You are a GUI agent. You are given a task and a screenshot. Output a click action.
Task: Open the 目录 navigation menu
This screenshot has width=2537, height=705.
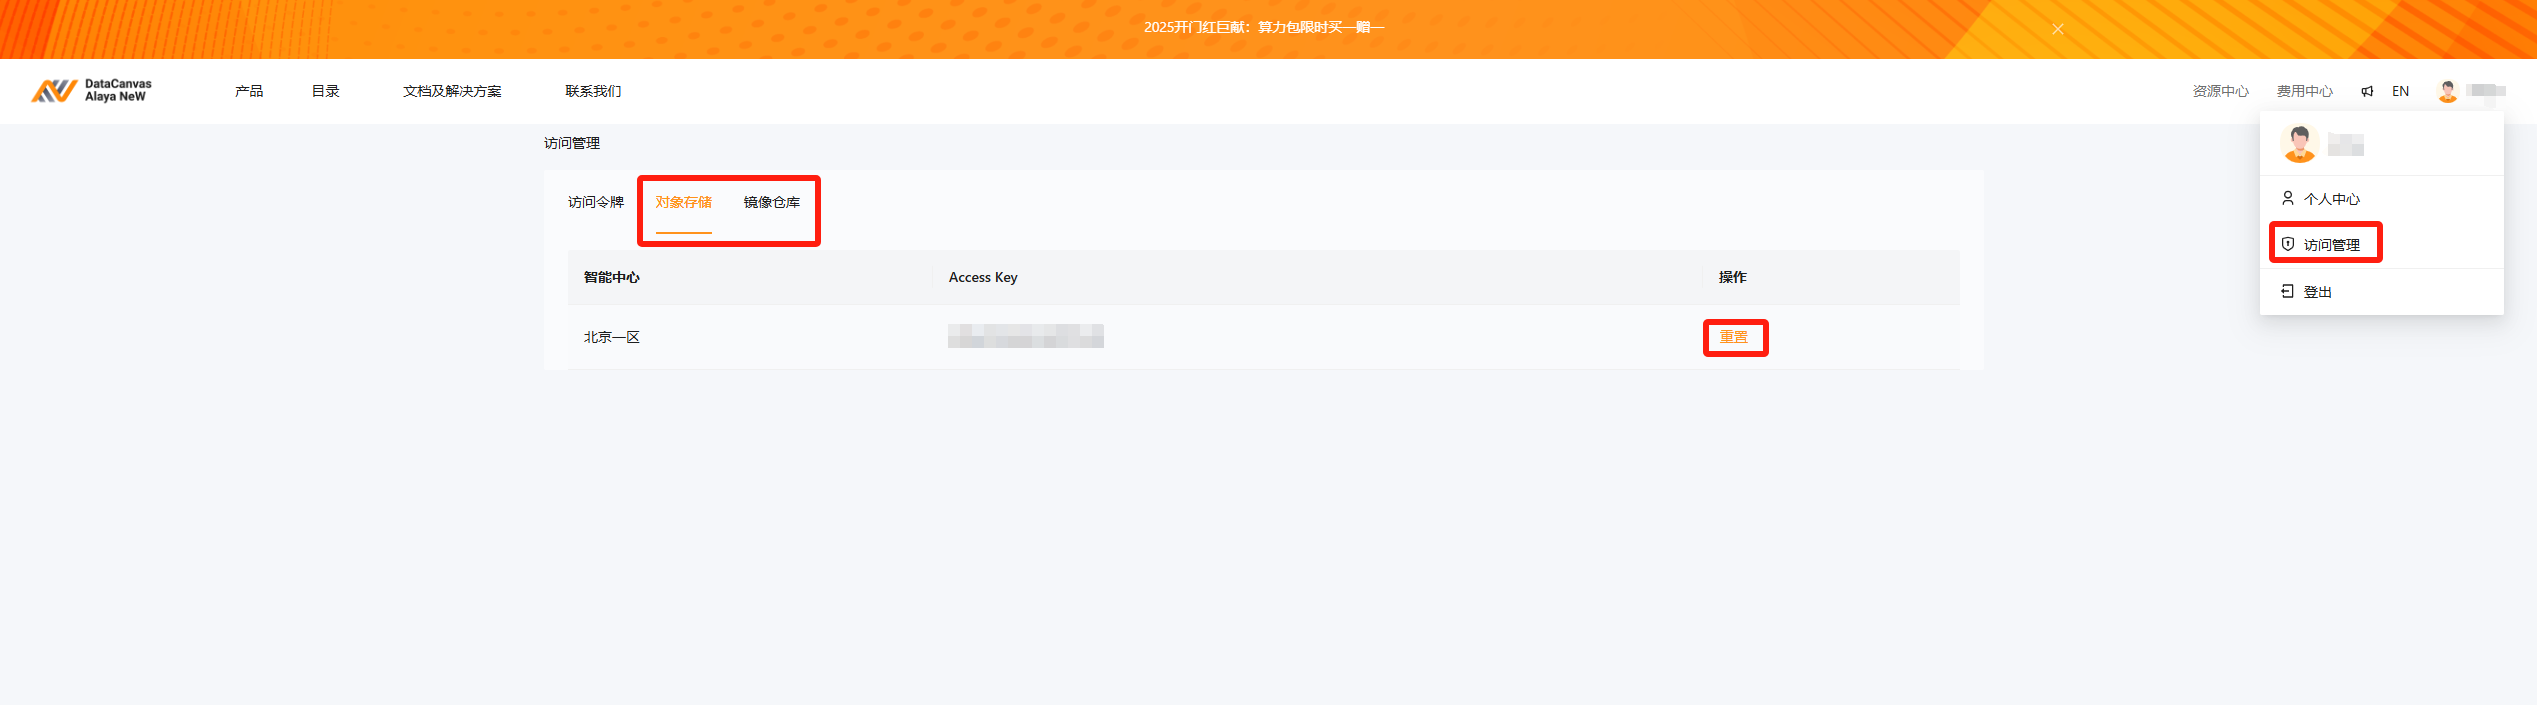pos(325,91)
